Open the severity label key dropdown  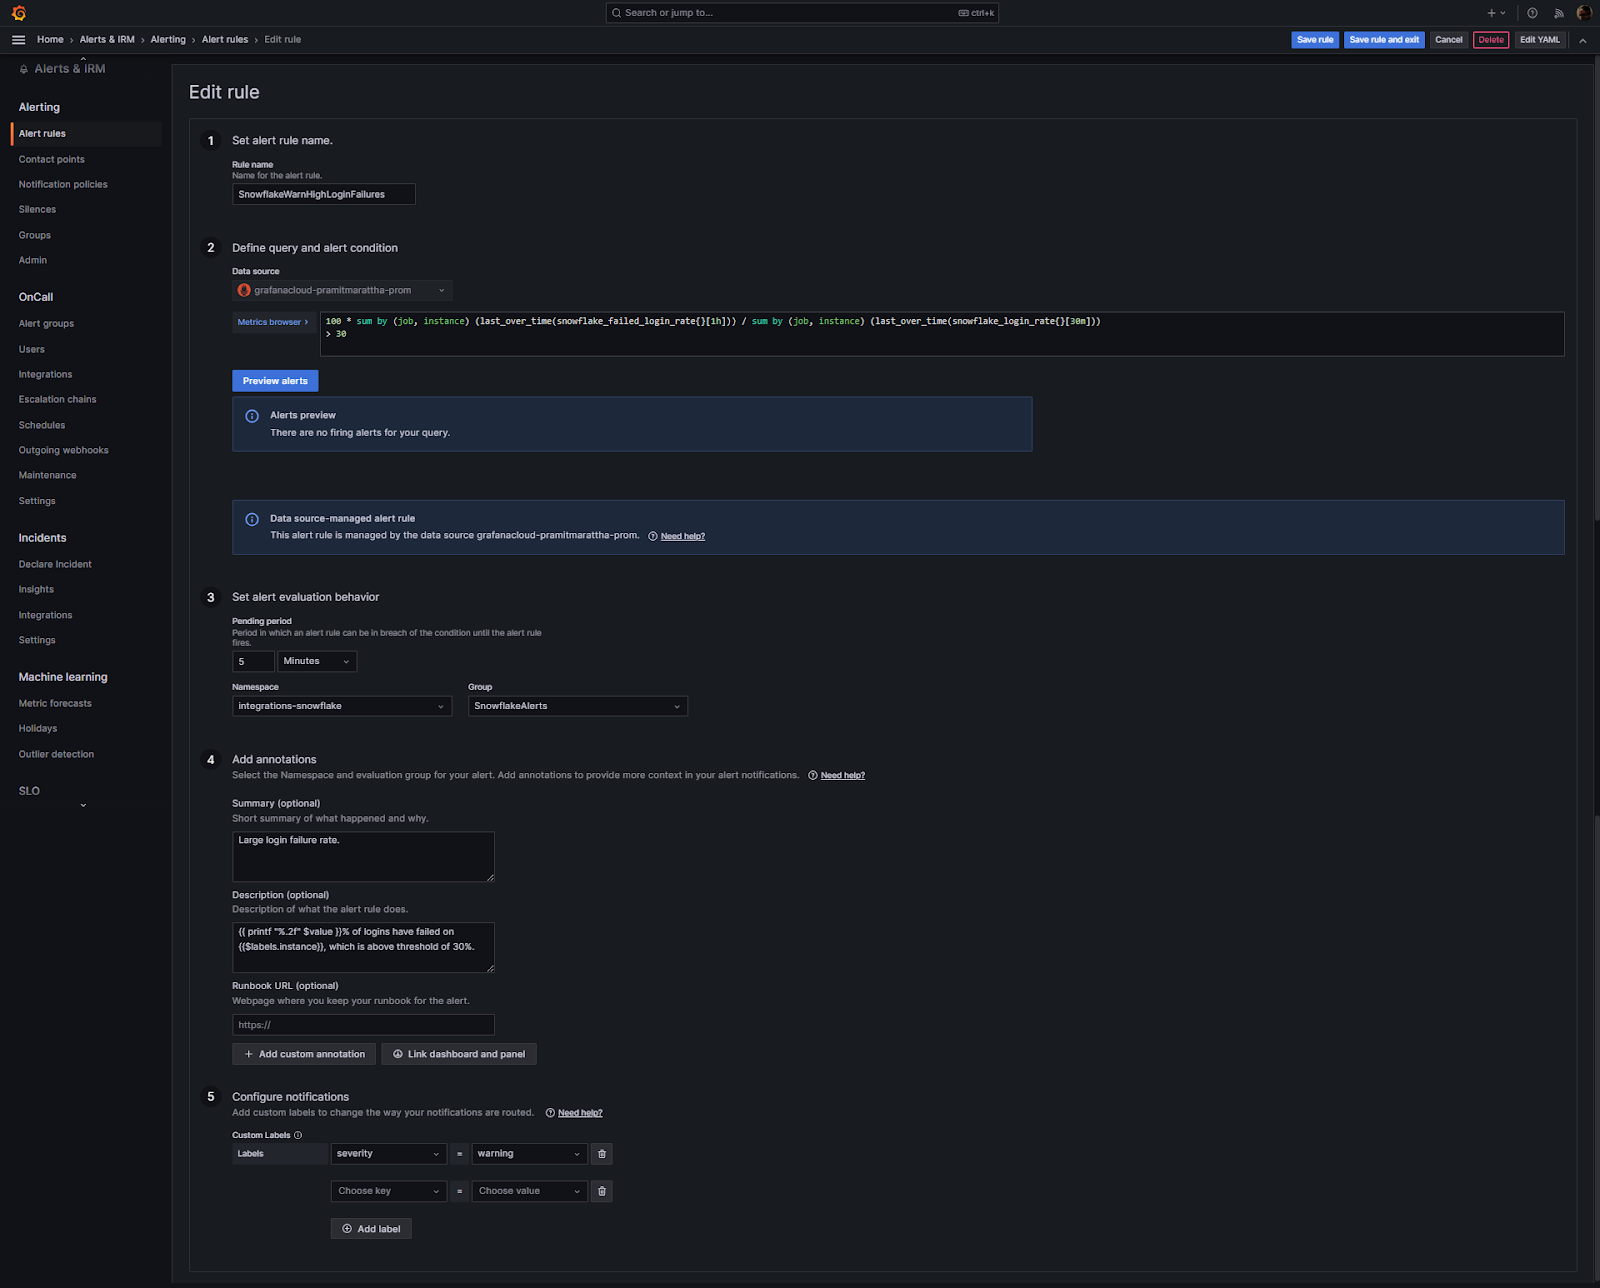click(388, 1154)
